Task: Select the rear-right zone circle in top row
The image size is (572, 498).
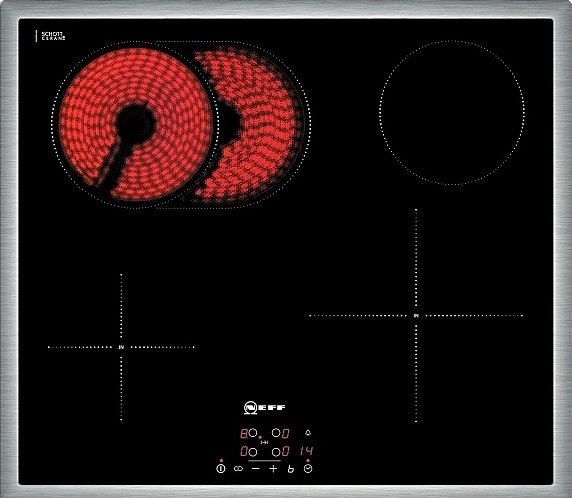Action: coord(276,433)
